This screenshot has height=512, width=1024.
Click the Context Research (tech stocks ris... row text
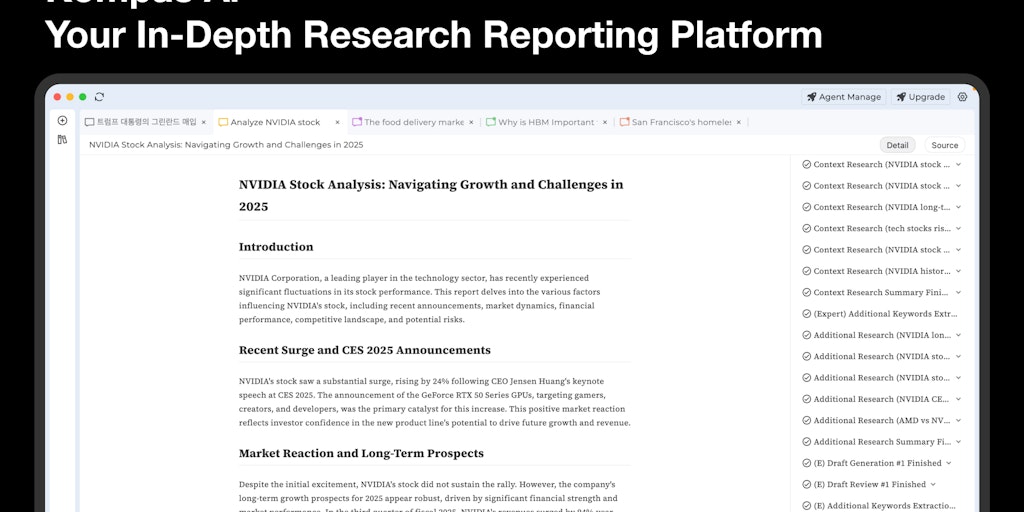(x=882, y=229)
